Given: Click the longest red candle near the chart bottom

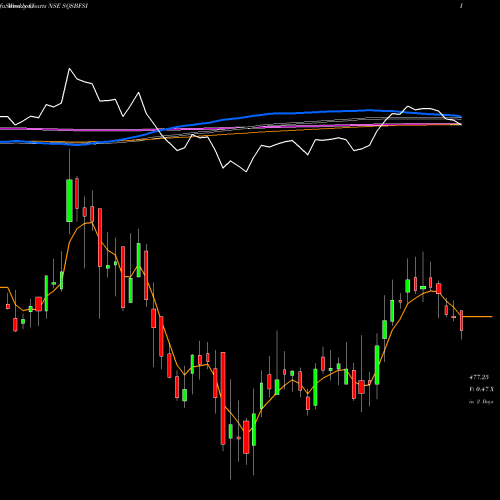Looking at the screenshot, I should 223,398.
